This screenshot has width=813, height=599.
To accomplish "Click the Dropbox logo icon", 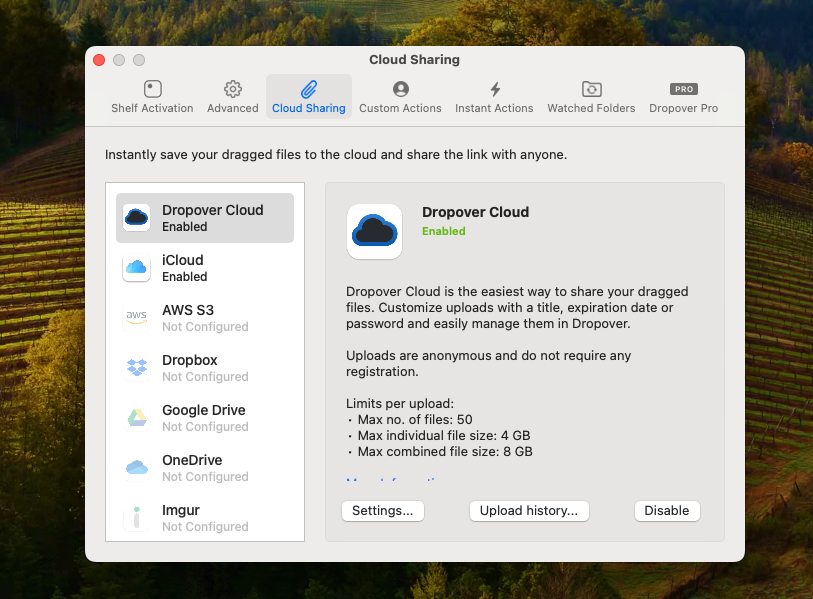I will coord(136,368).
